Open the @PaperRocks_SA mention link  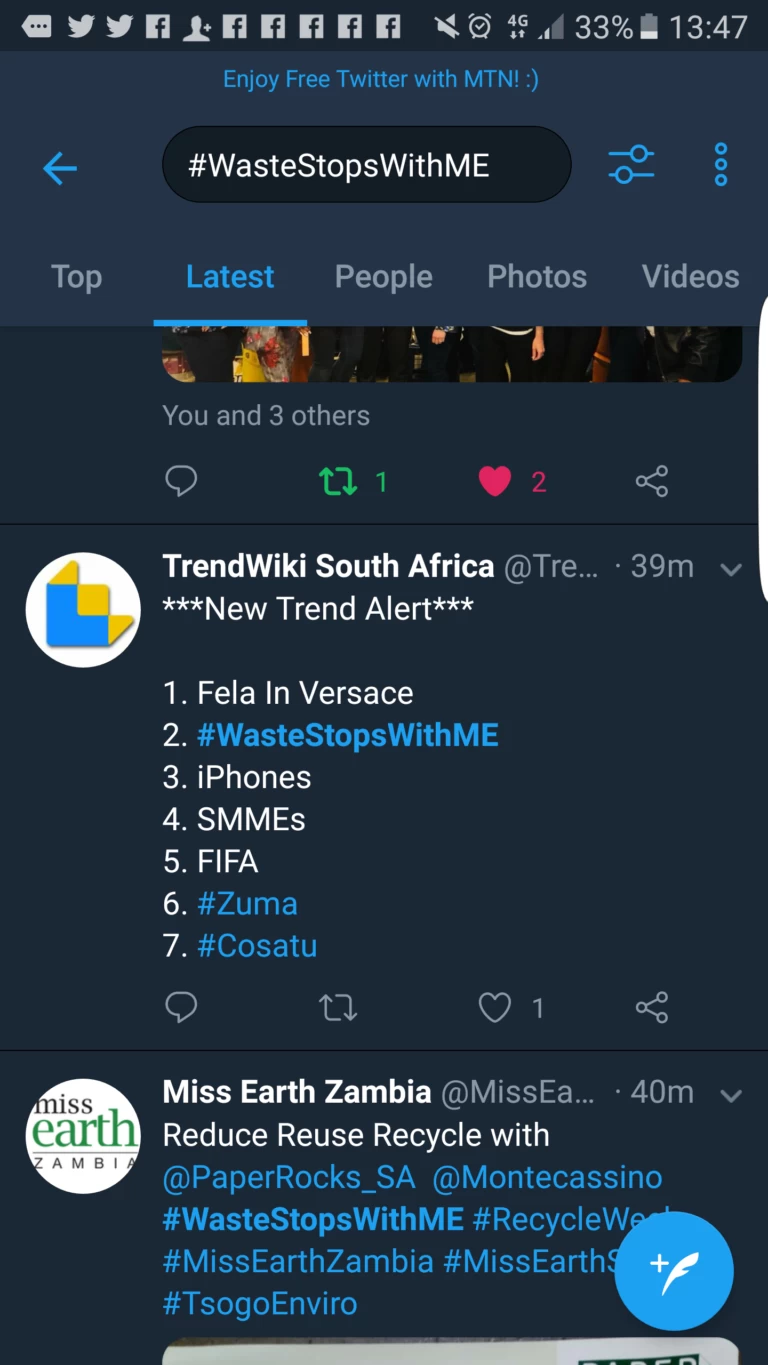[289, 1177]
